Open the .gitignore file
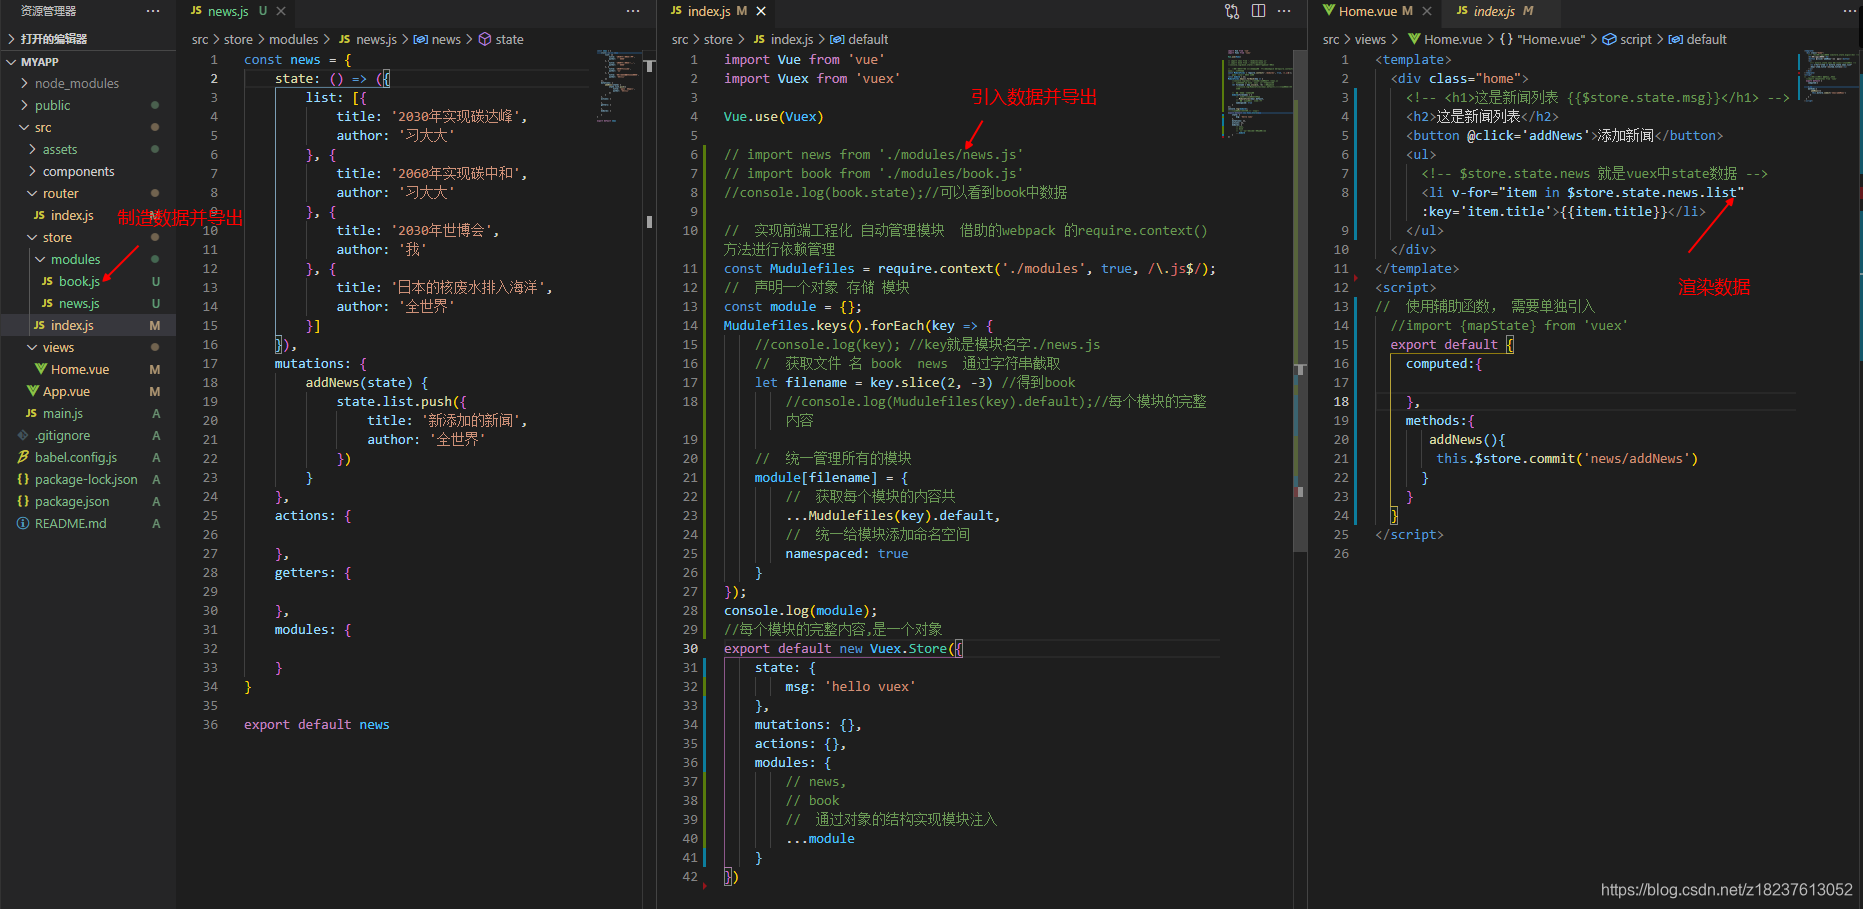This screenshot has width=1863, height=909. point(62,435)
